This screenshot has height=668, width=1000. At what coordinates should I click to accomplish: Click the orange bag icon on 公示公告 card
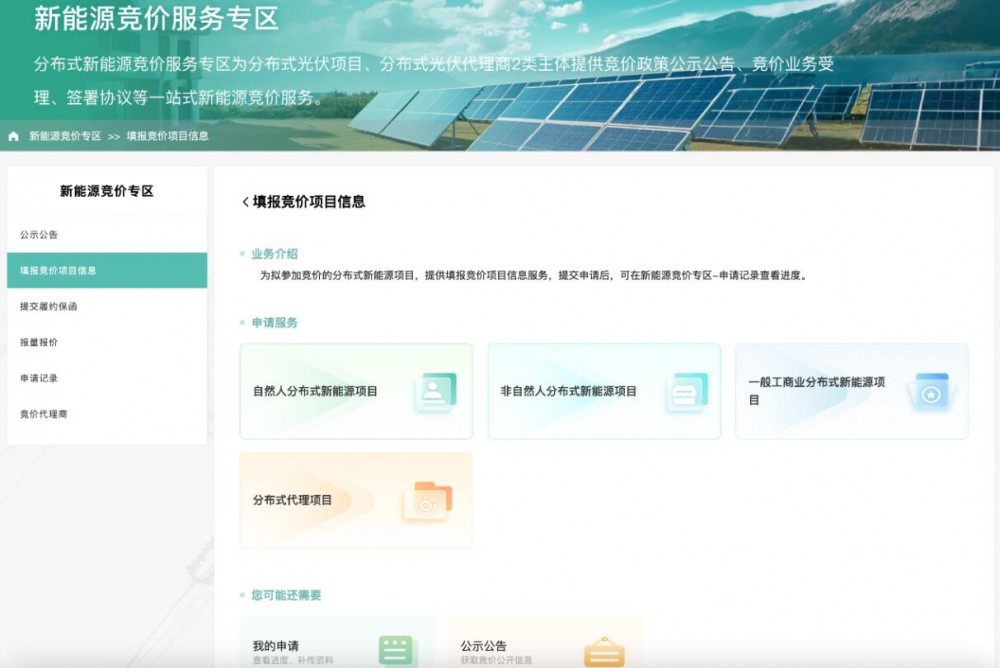pyautogui.click(x=604, y=652)
